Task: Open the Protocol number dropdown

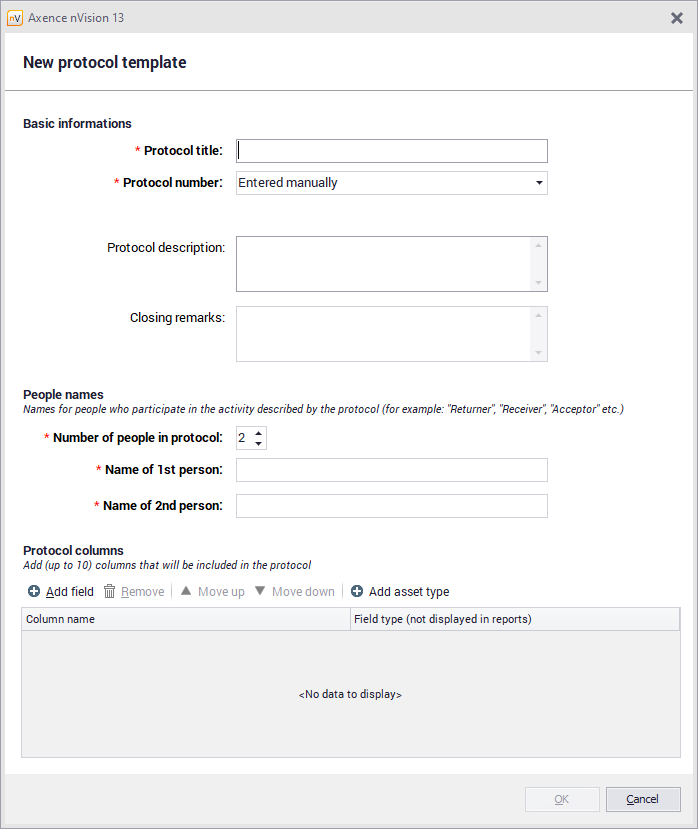Action: tap(539, 183)
